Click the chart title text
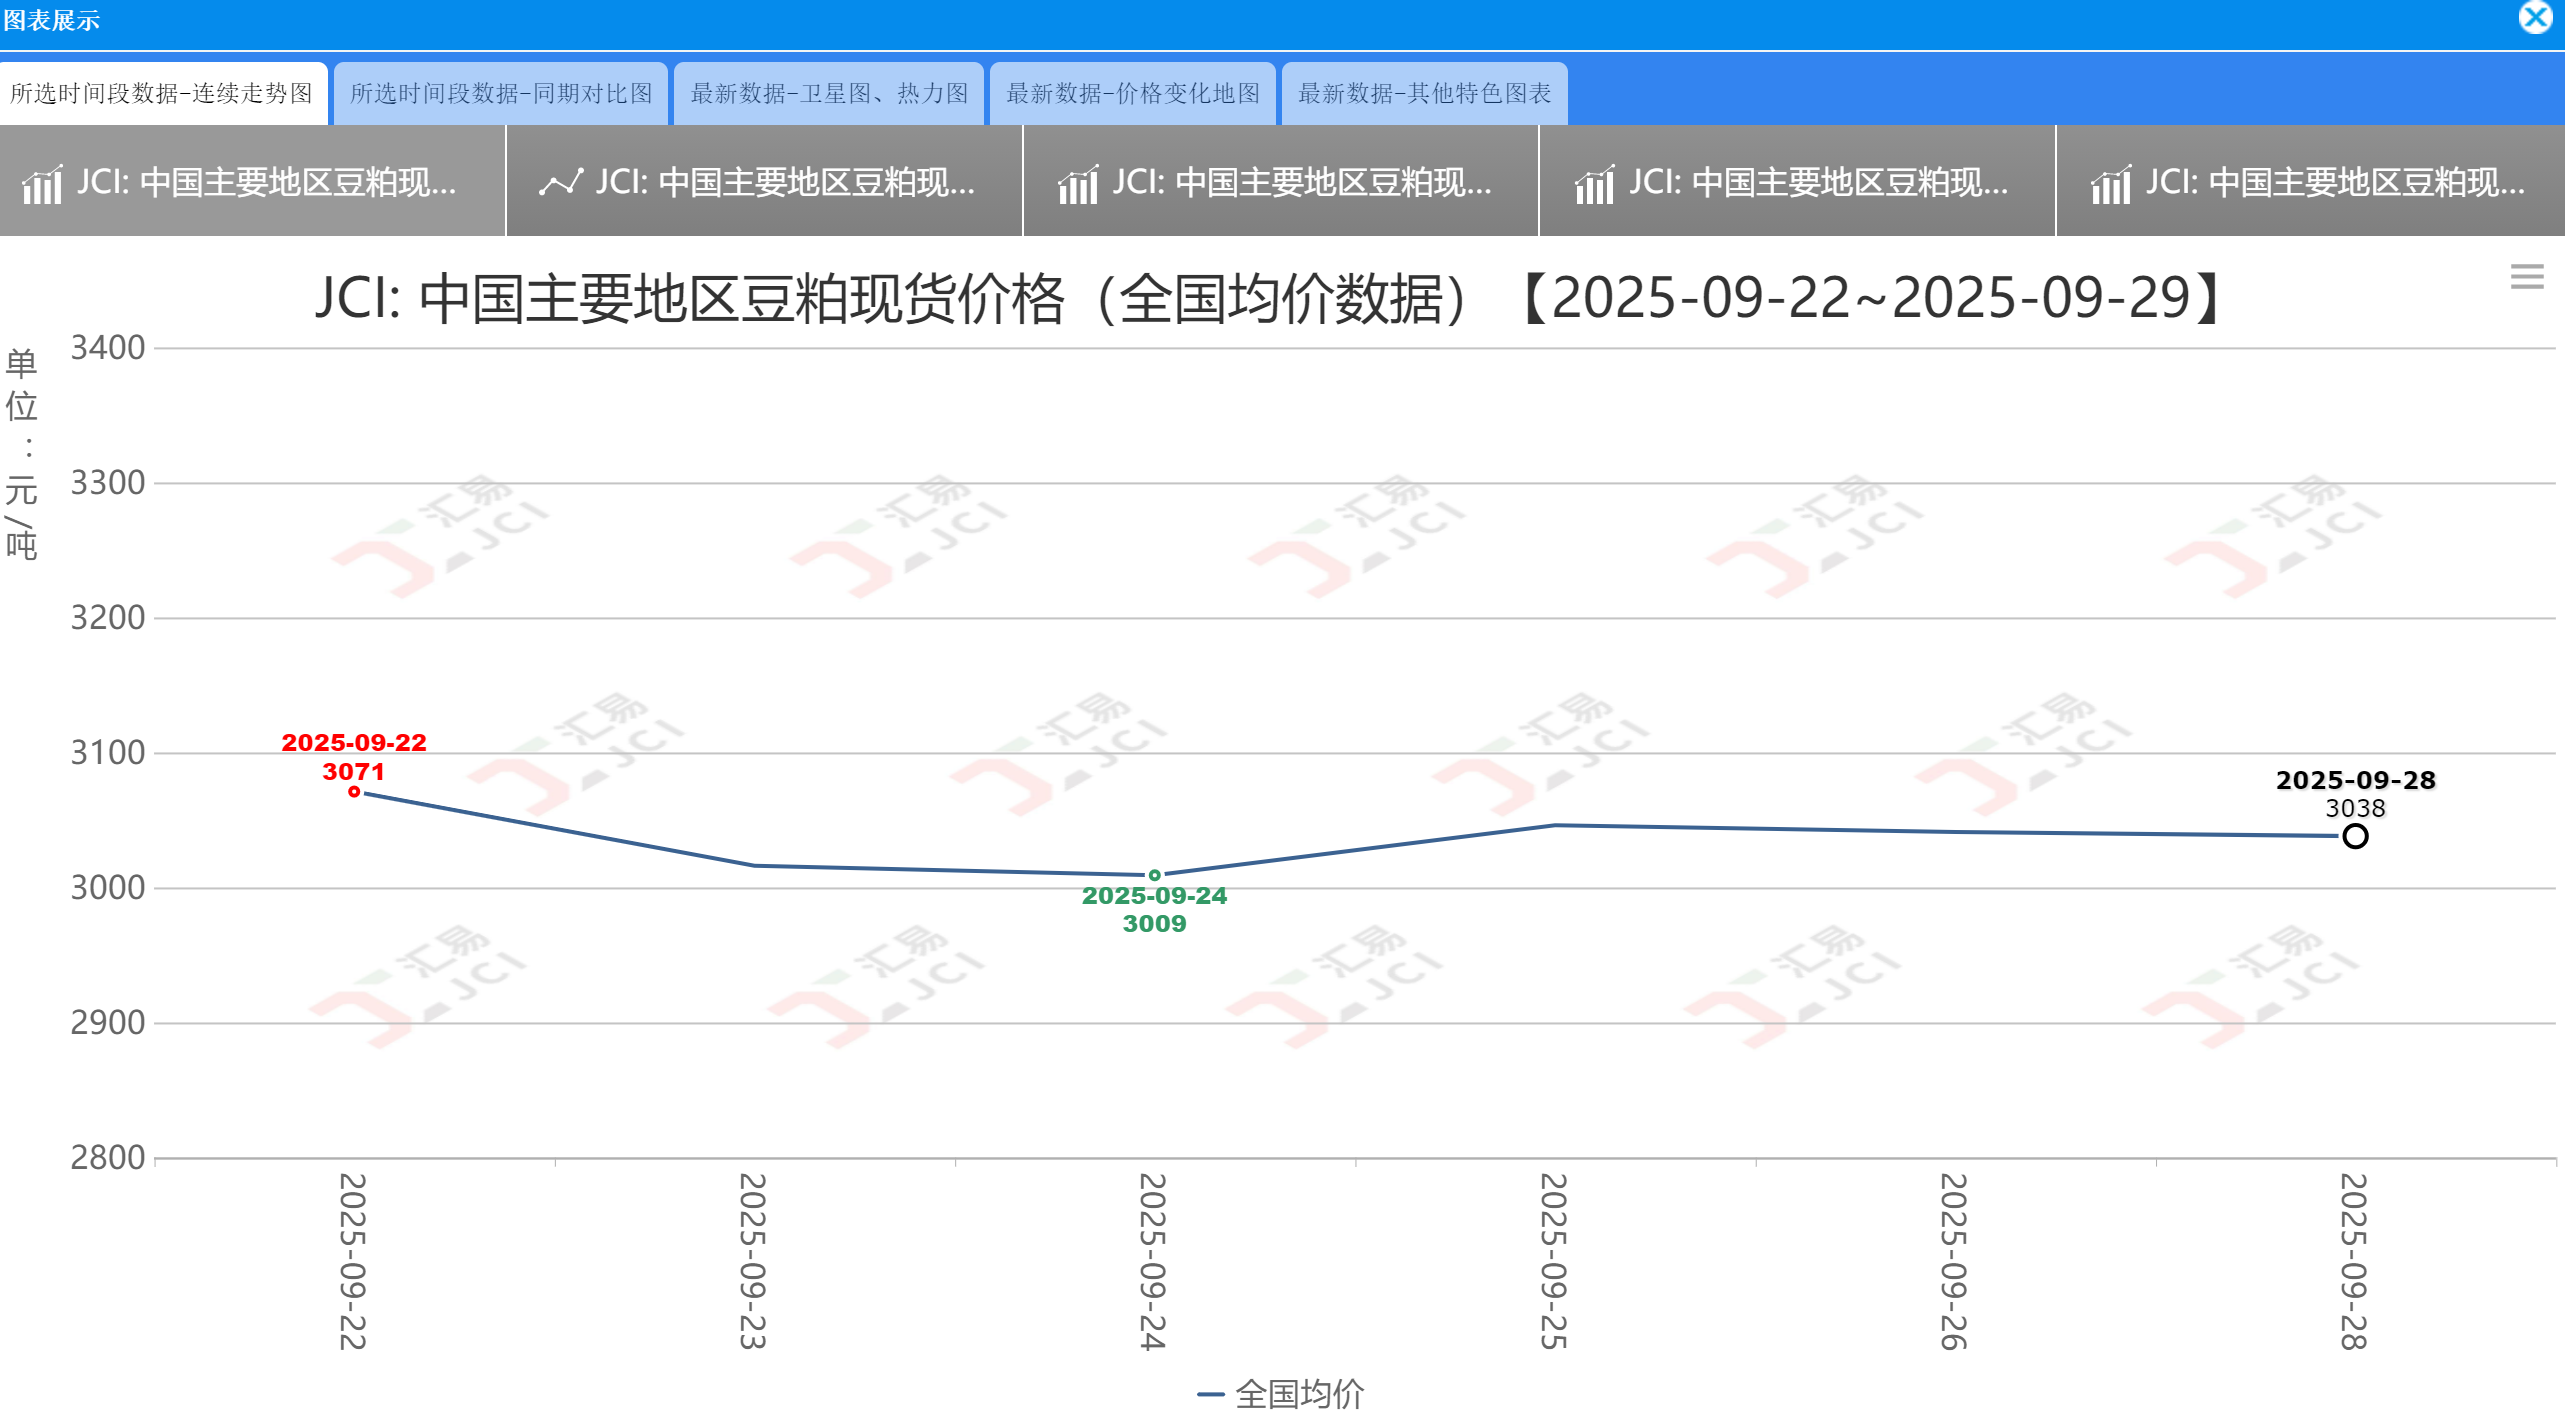This screenshot has width=2565, height=1424. click(x=1270, y=299)
